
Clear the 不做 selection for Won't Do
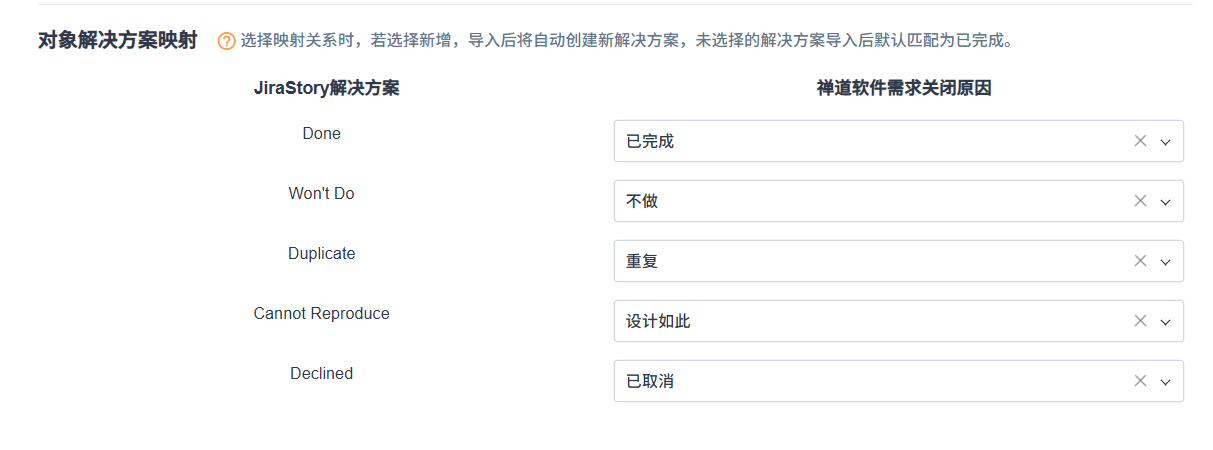point(1140,201)
